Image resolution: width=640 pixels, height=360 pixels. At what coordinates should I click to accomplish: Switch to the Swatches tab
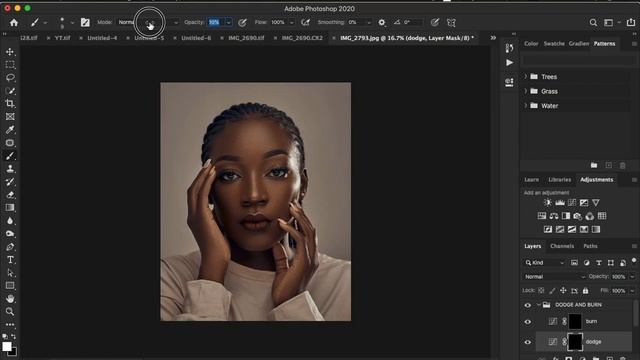coord(554,44)
